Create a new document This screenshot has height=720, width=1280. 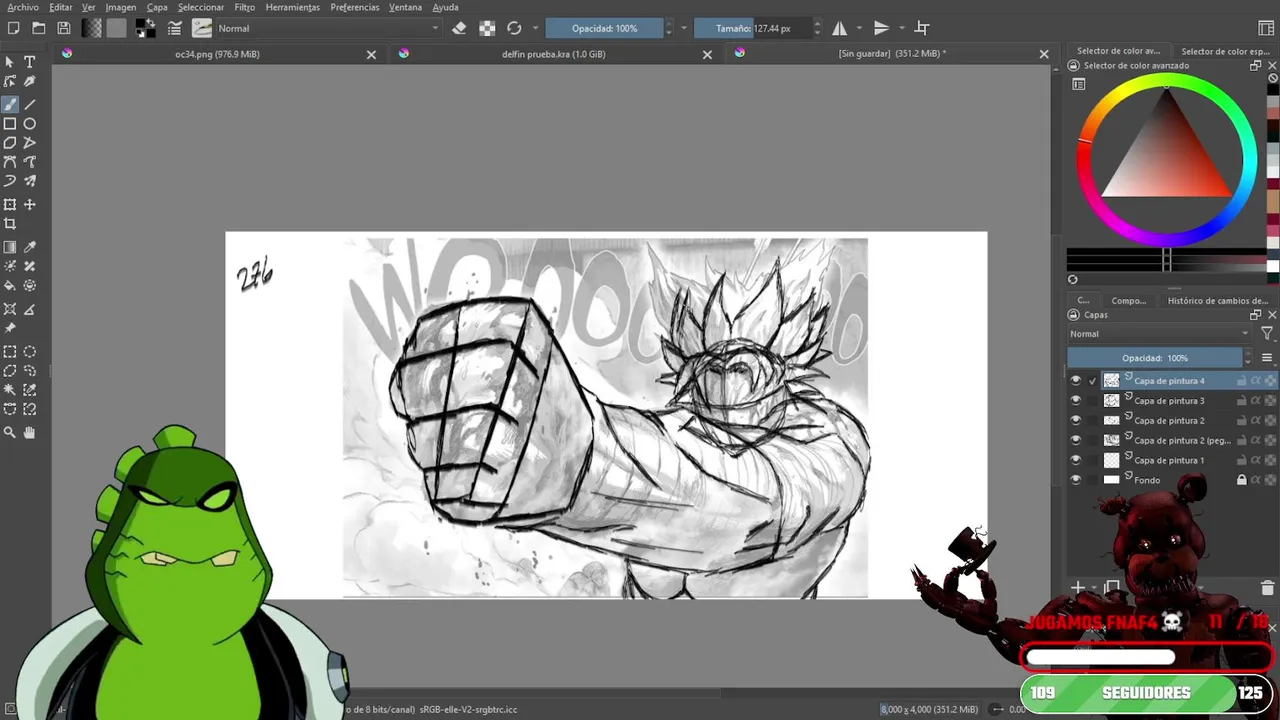click(14, 28)
